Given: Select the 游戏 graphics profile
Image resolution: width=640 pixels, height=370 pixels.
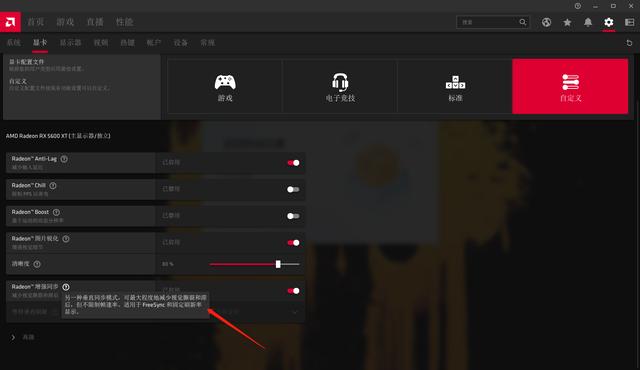Looking at the screenshot, I should [225, 86].
